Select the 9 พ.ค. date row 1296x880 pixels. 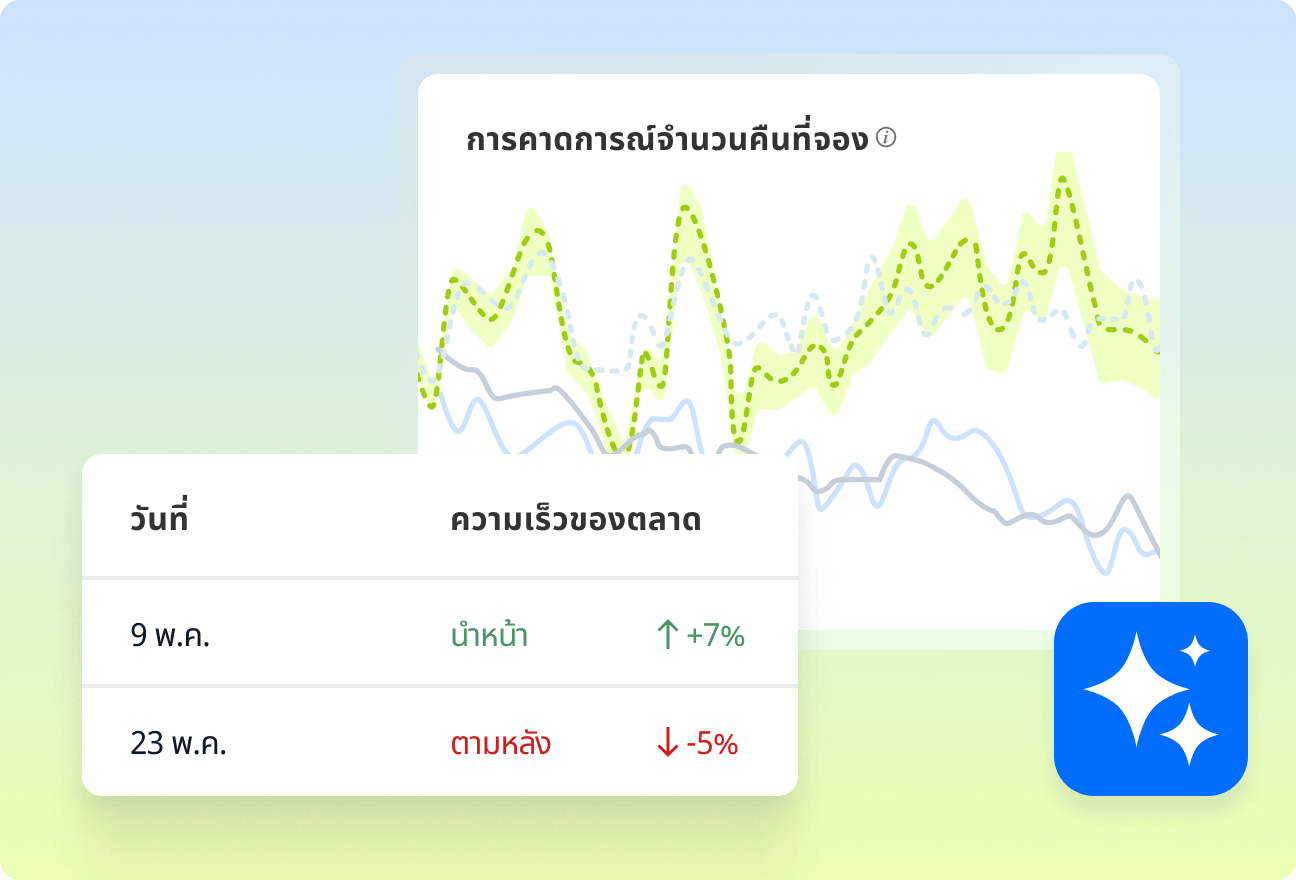(x=170, y=636)
